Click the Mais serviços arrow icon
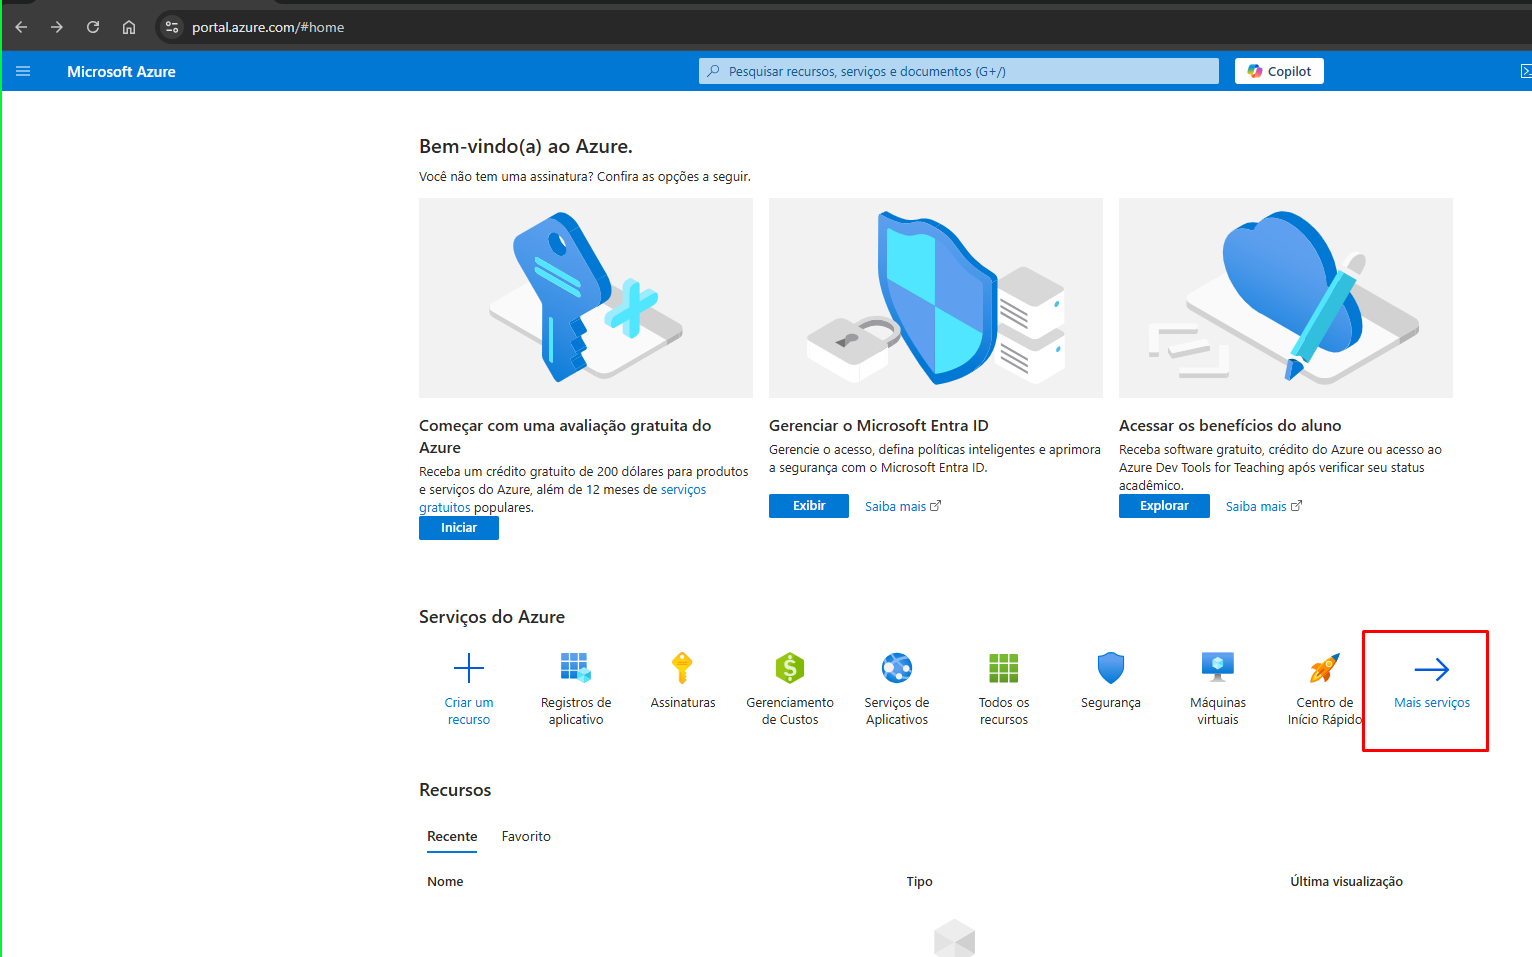This screenshot has height=957, width=1532. tap(1432, 669)
